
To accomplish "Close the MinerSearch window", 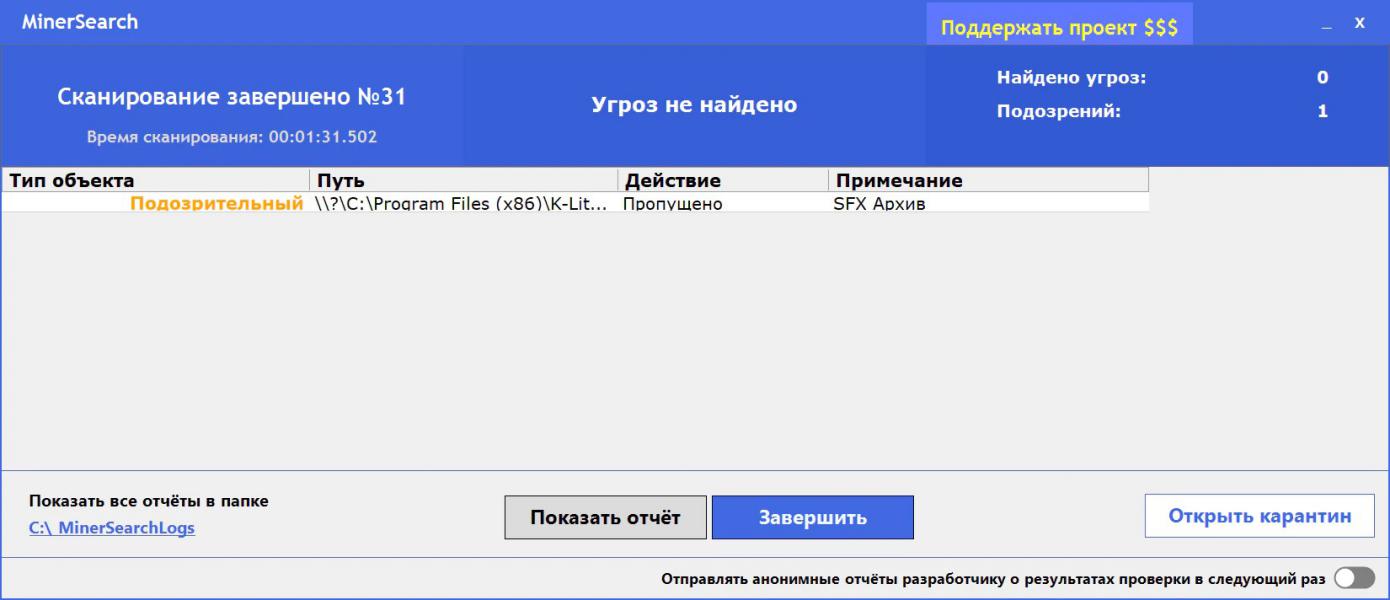I will coord(1360,23).
